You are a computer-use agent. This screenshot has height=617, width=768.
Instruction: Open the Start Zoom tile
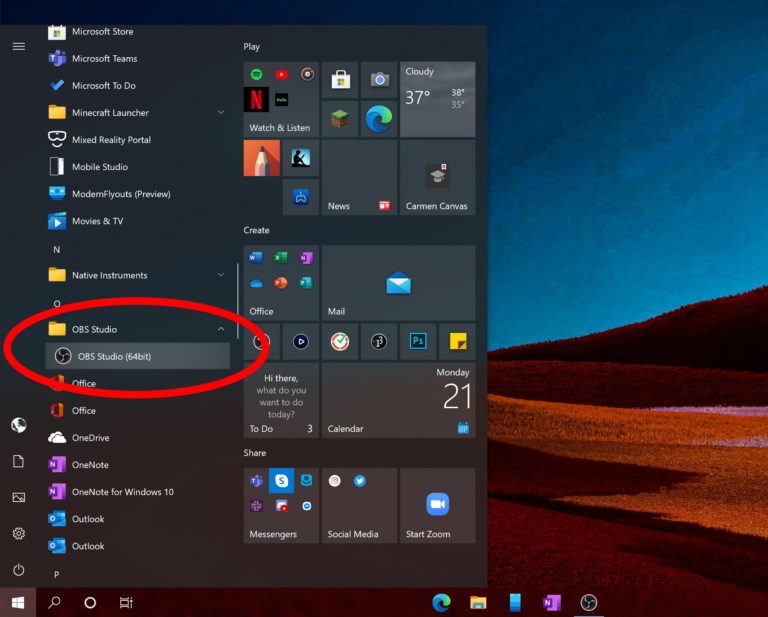coord(437,505)
